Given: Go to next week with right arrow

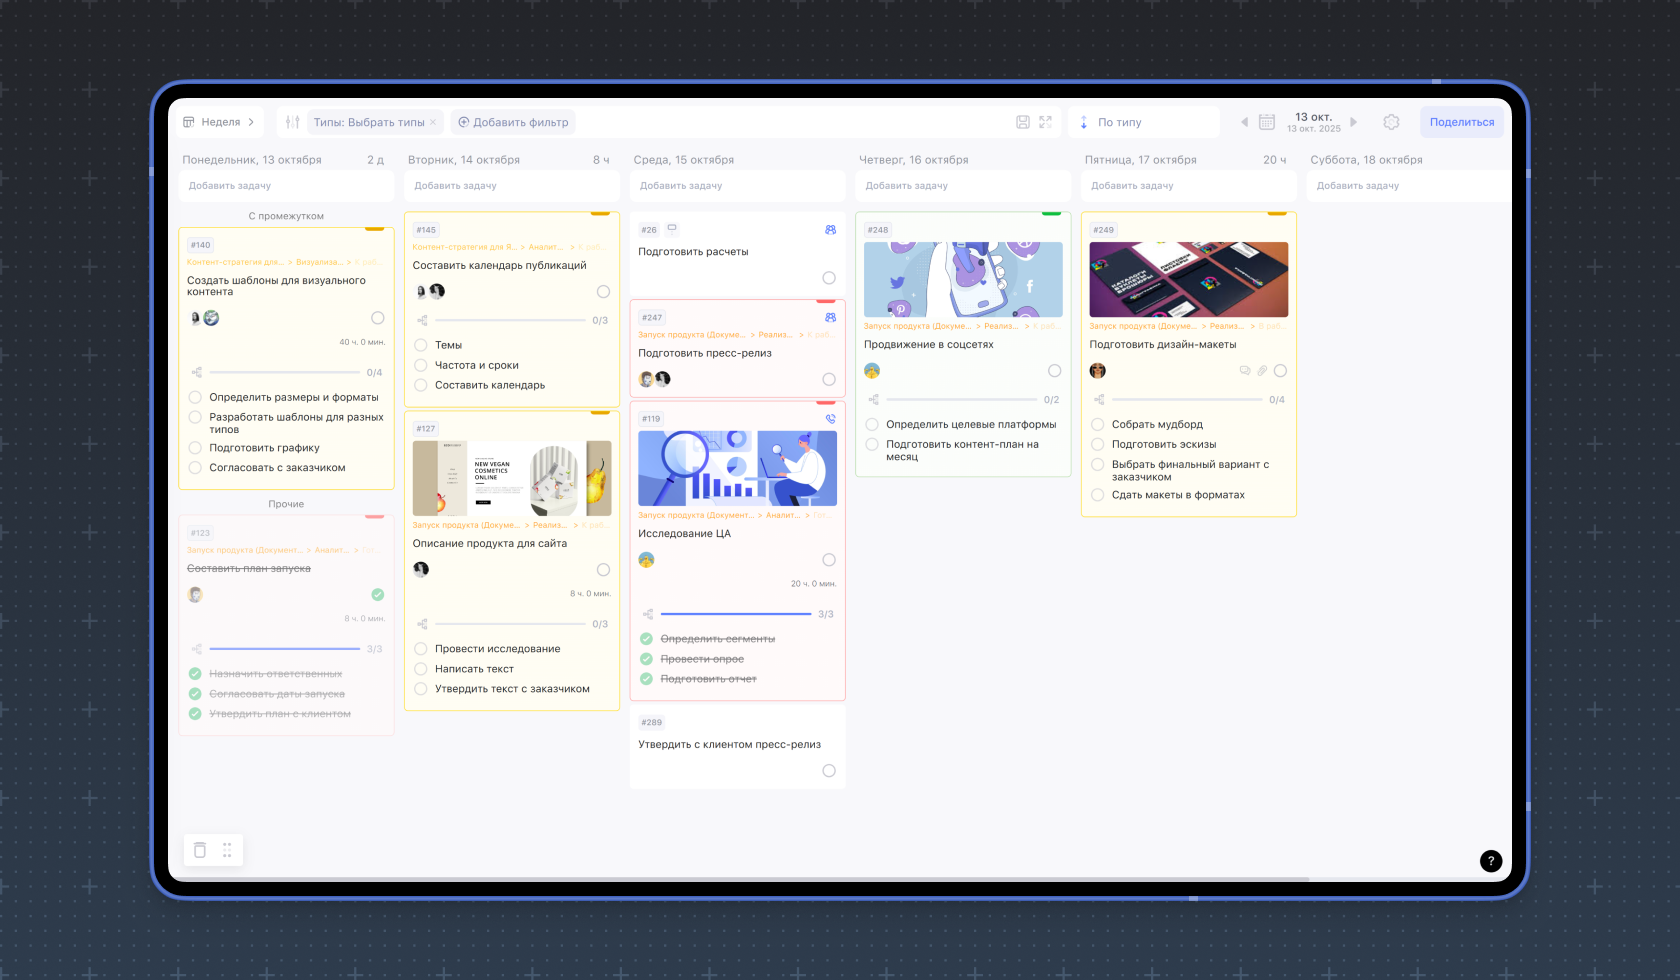Looking at the screenshot, I should point(1353,122).
